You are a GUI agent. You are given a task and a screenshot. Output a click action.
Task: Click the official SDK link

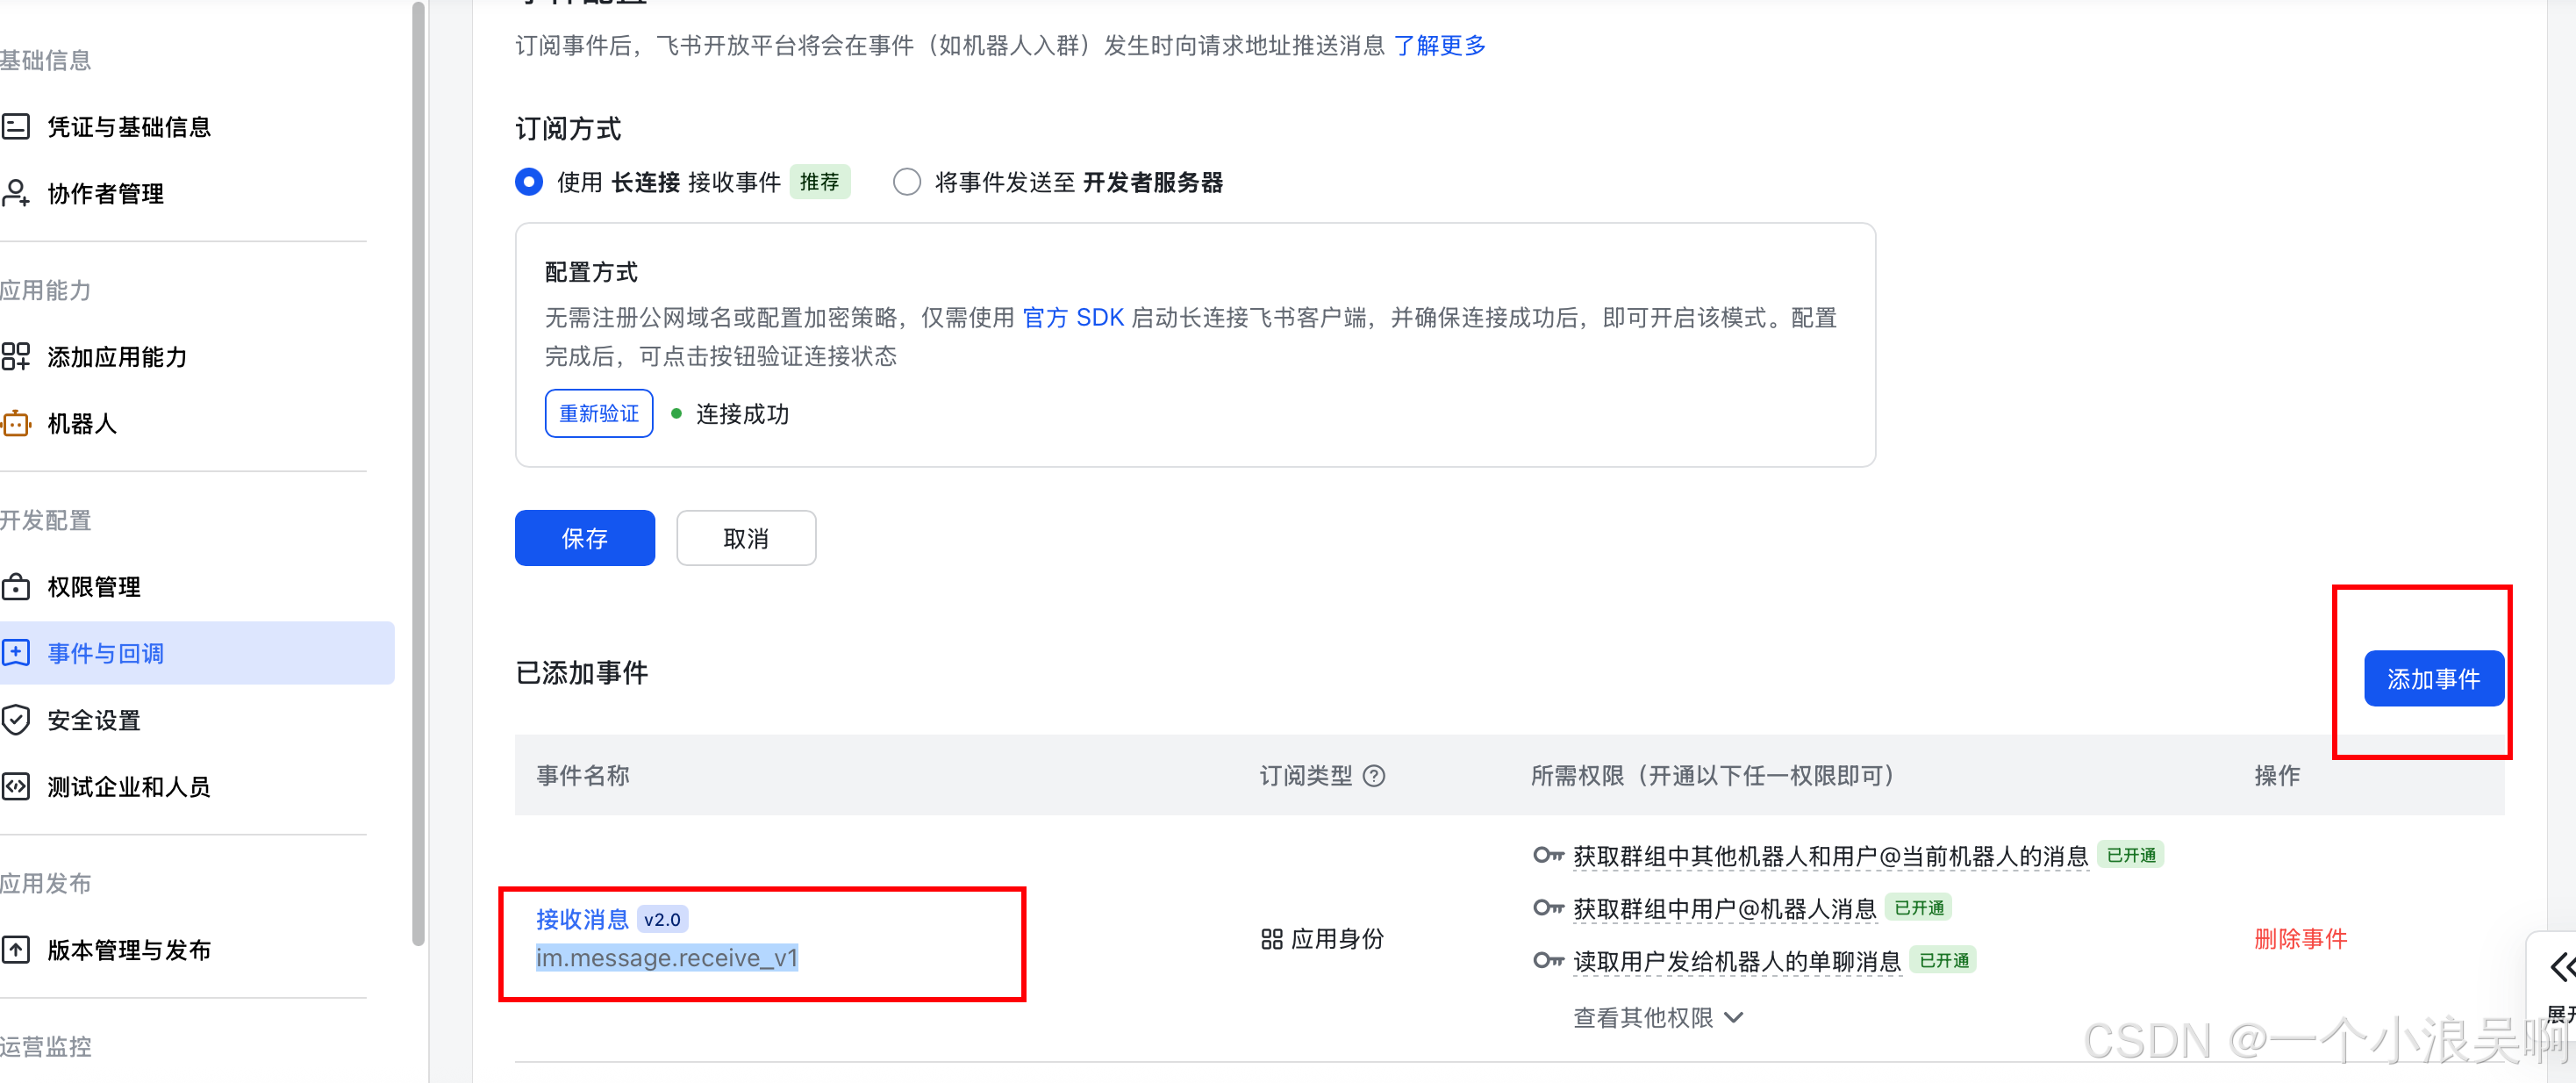[x=1073, y=318]
